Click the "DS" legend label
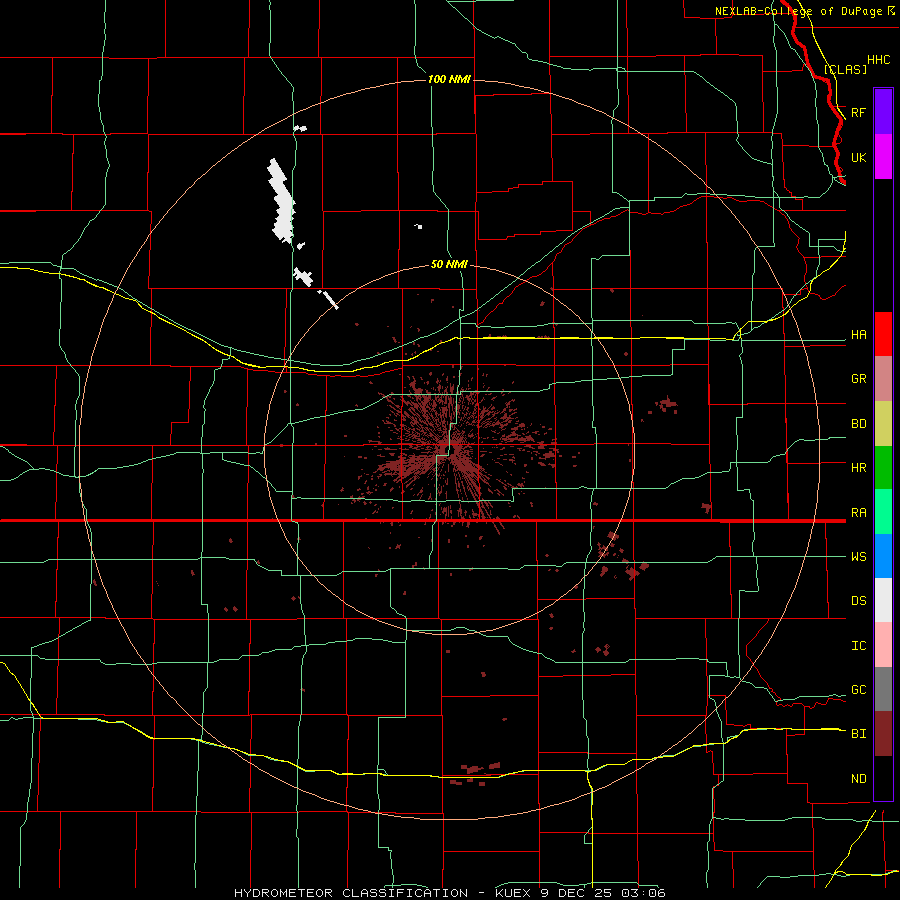This screenshot has width=900, height=900. coord(858,601)
